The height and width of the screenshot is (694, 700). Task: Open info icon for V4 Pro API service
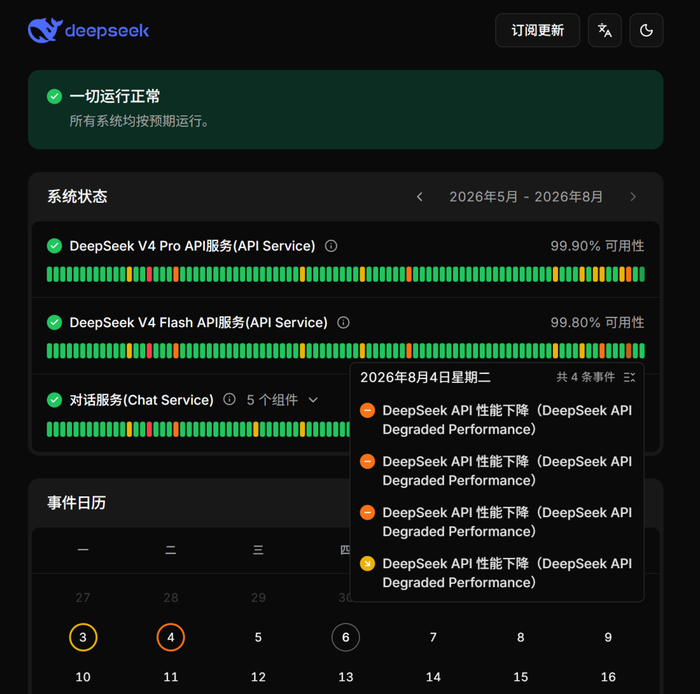[331, 246]
